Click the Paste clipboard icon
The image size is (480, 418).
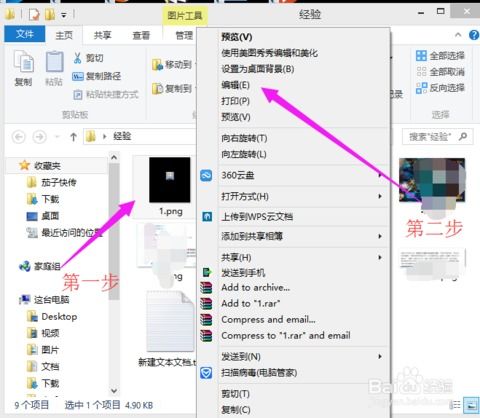(54, 62)
